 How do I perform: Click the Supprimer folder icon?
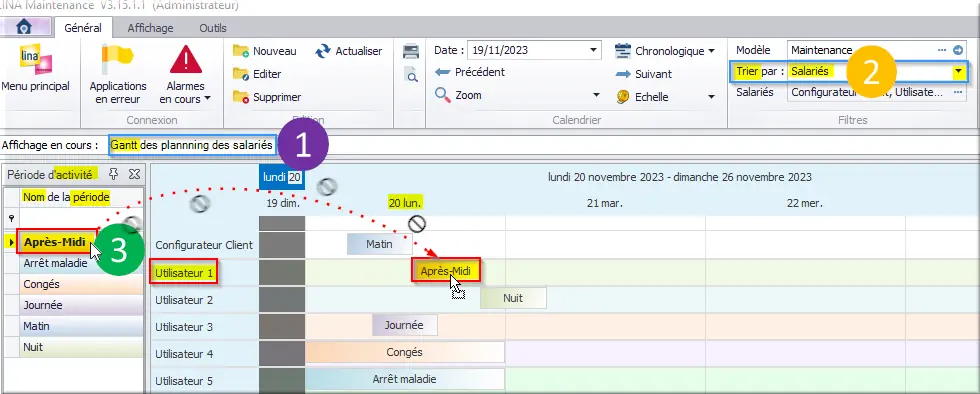(241, 97)
